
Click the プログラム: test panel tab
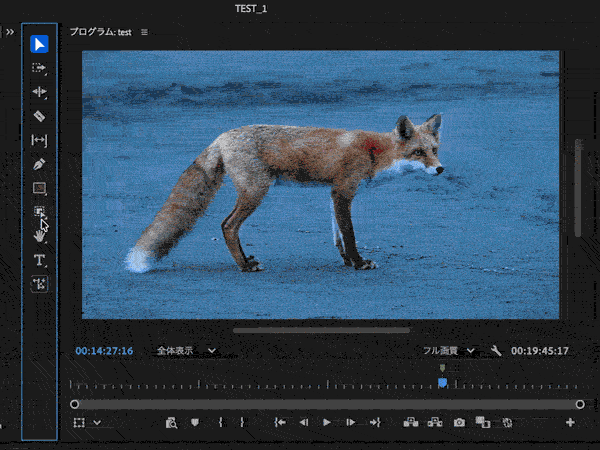101,32
